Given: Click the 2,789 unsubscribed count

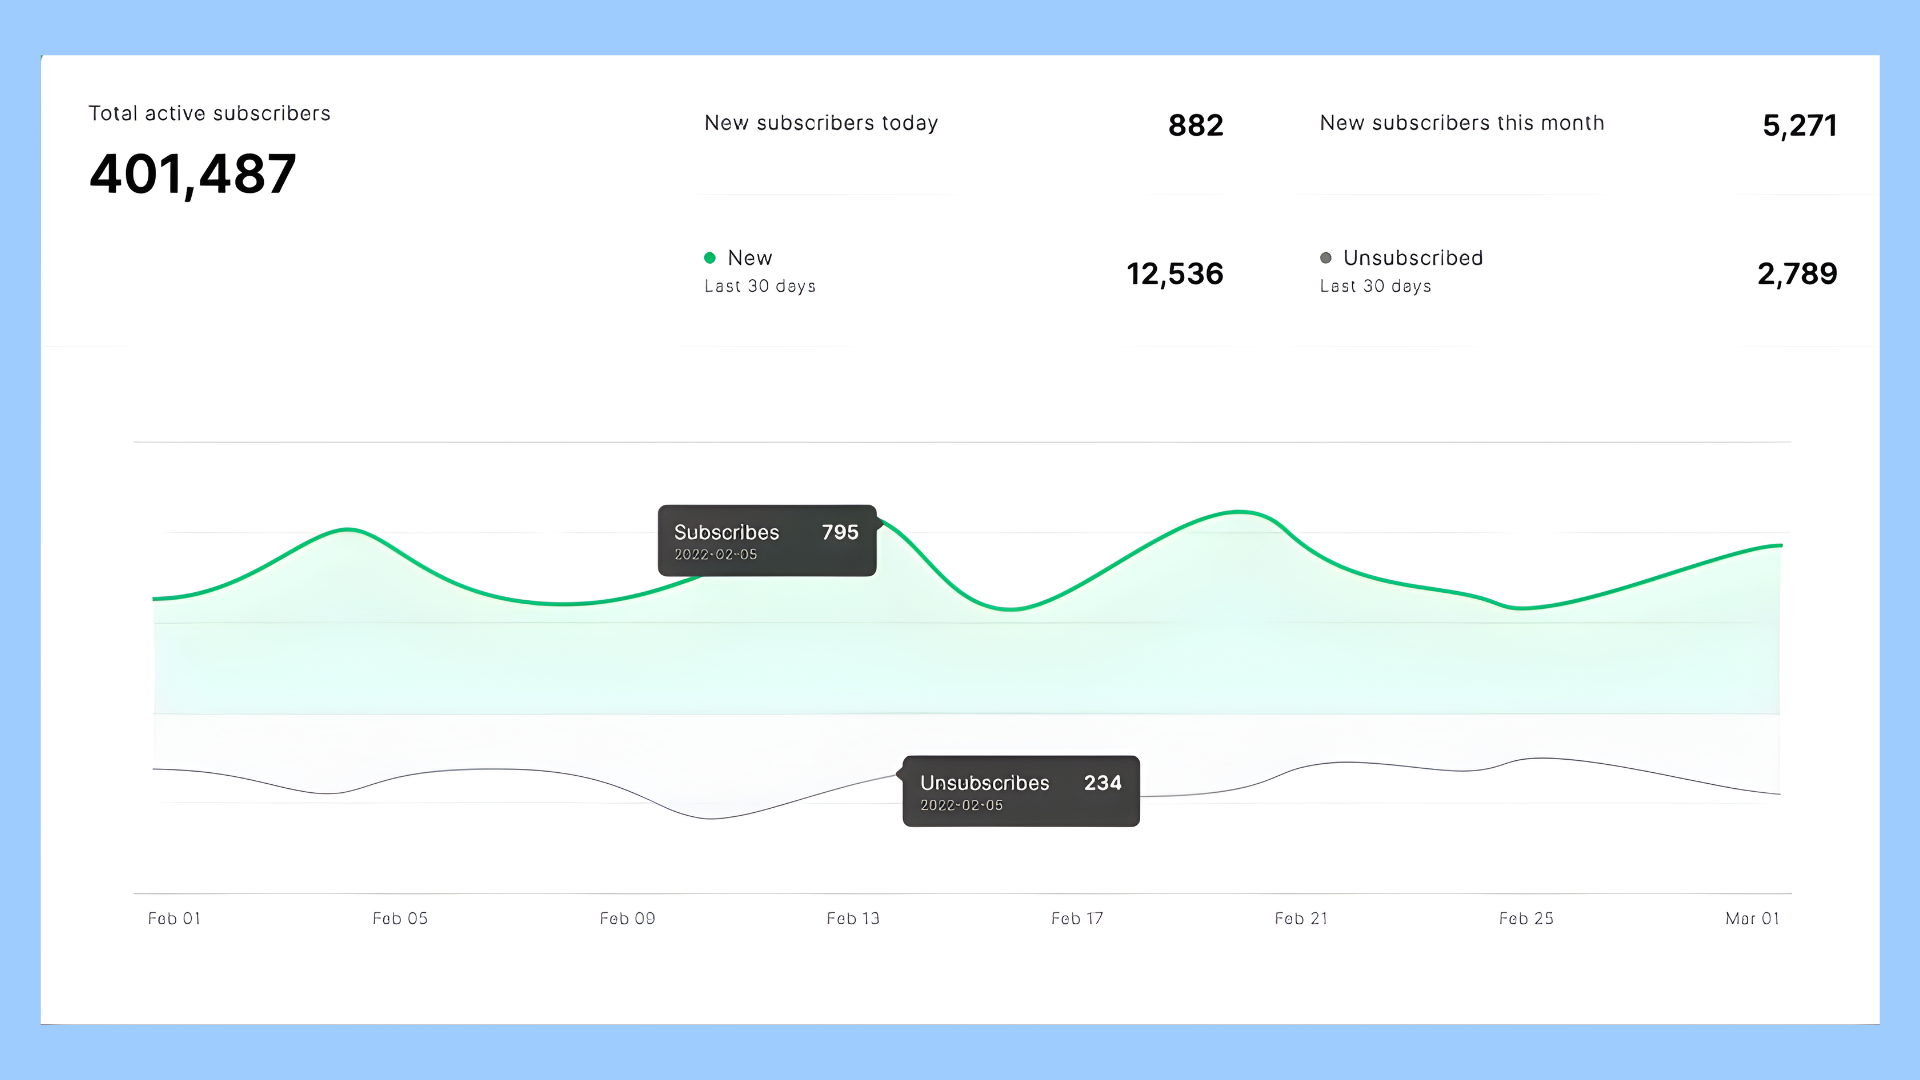Looking at the screenshot, I should 1797,273.
